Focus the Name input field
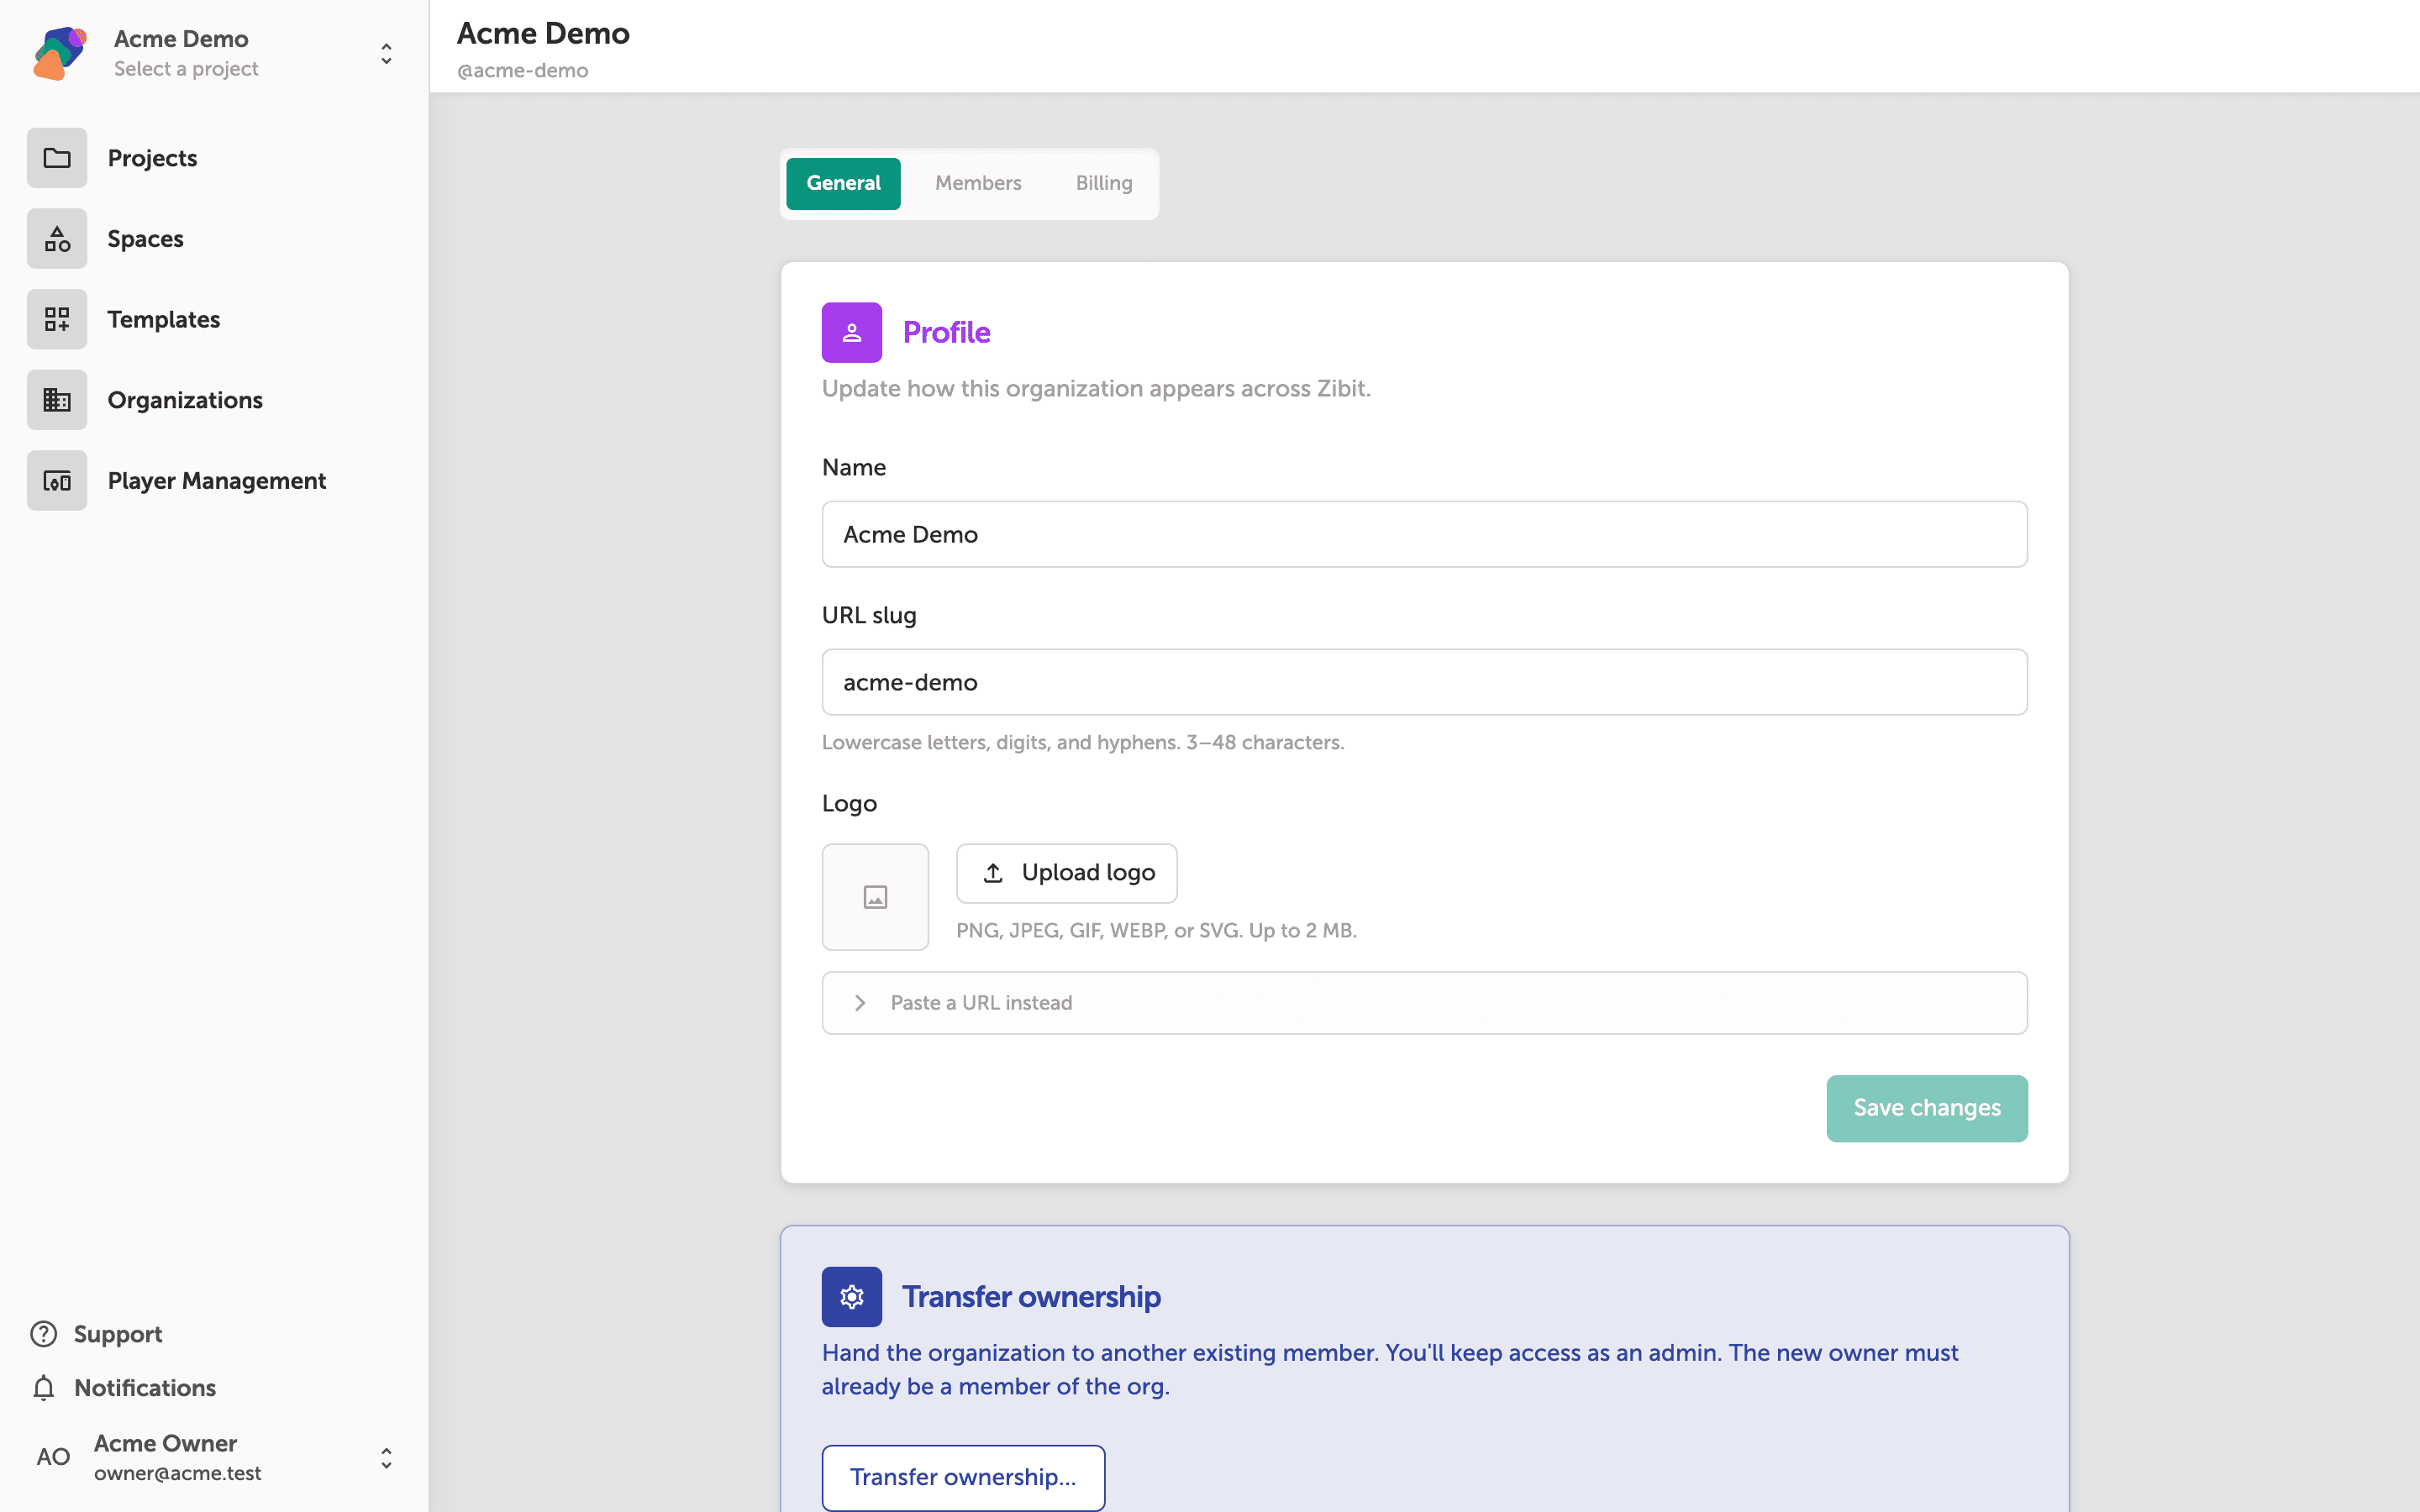Viewport: 2420px width, 1512px height. pyautogui.click(x=1424, y=534)
